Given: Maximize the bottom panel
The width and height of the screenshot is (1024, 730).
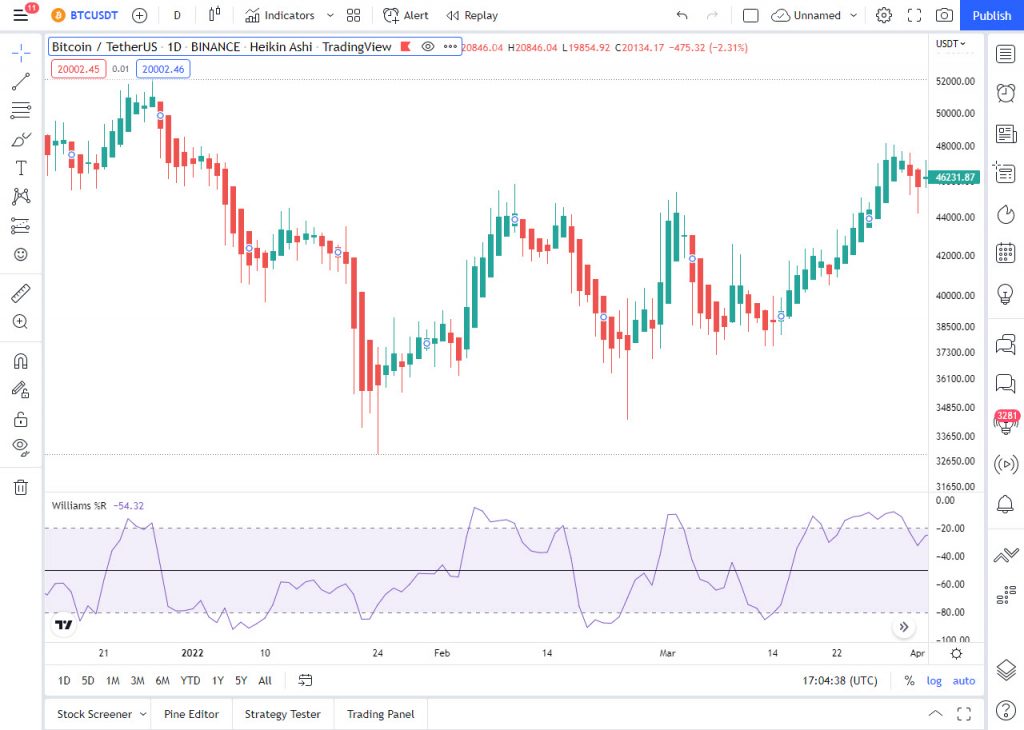Looking at the screenshot, I should click(964, 713).
